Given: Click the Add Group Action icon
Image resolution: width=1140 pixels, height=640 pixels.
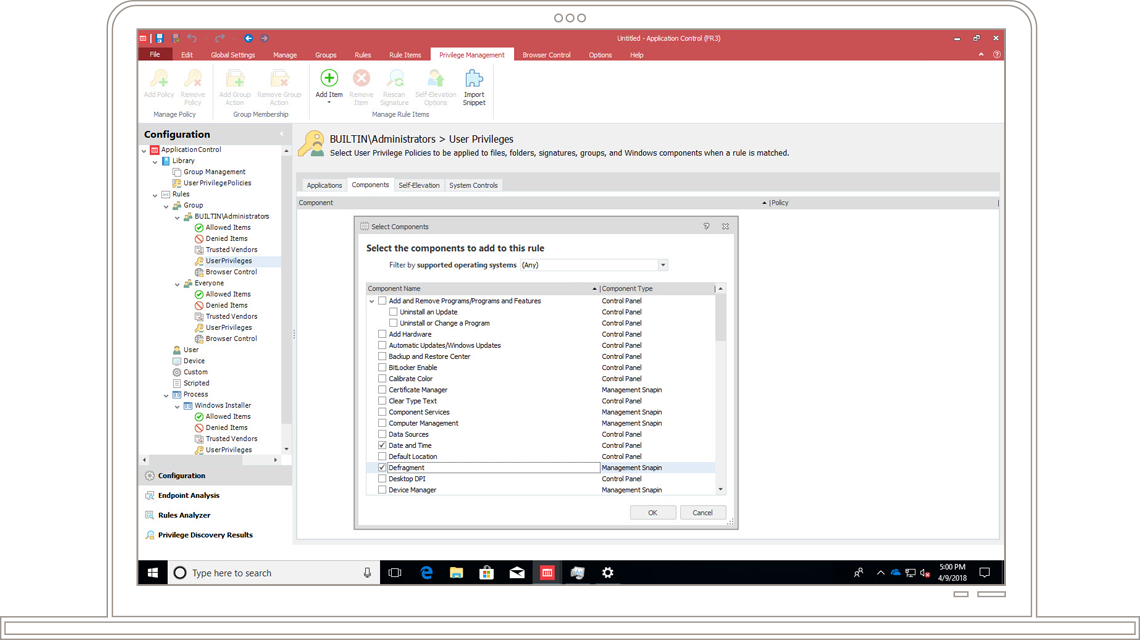Looking at the screenshot, I should point(235,79).
